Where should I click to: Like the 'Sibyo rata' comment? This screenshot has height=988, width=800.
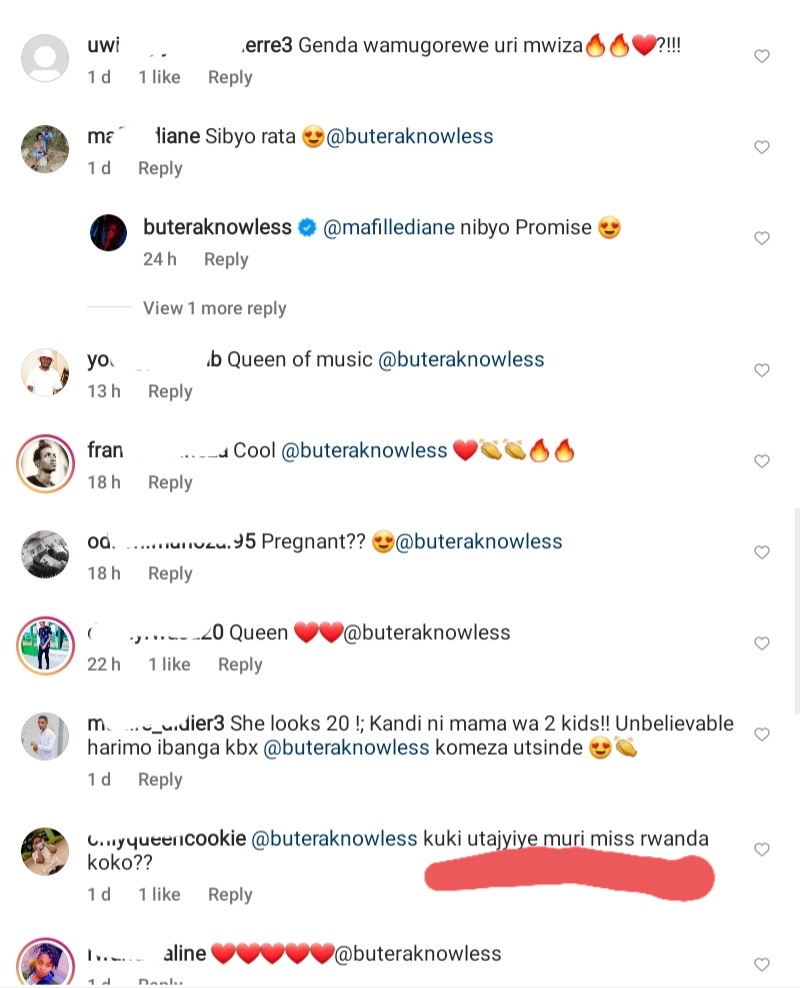coord(762,147)
